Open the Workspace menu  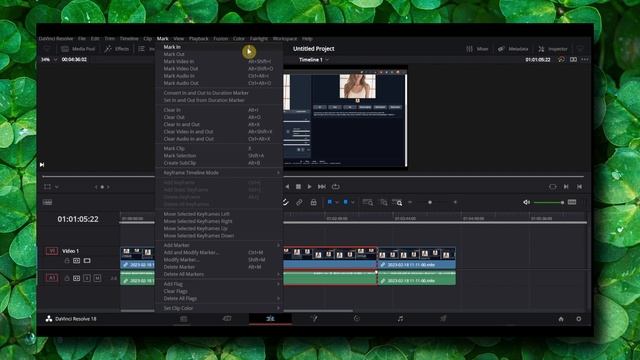tap(285, 39)
